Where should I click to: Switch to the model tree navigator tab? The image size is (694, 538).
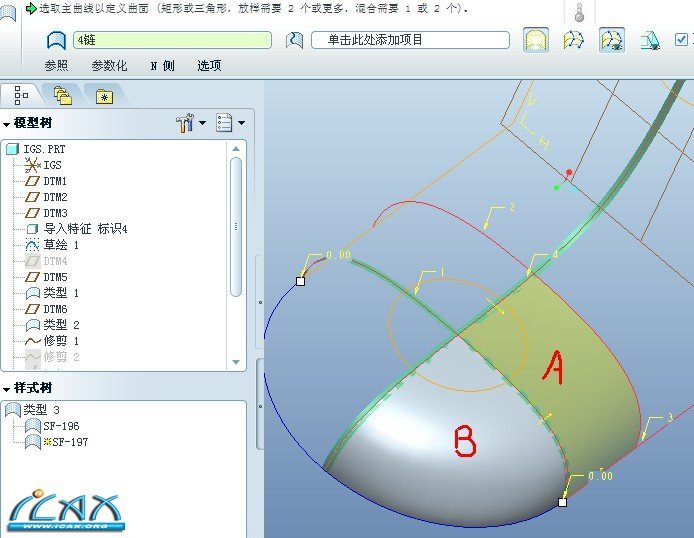(21, 96)
